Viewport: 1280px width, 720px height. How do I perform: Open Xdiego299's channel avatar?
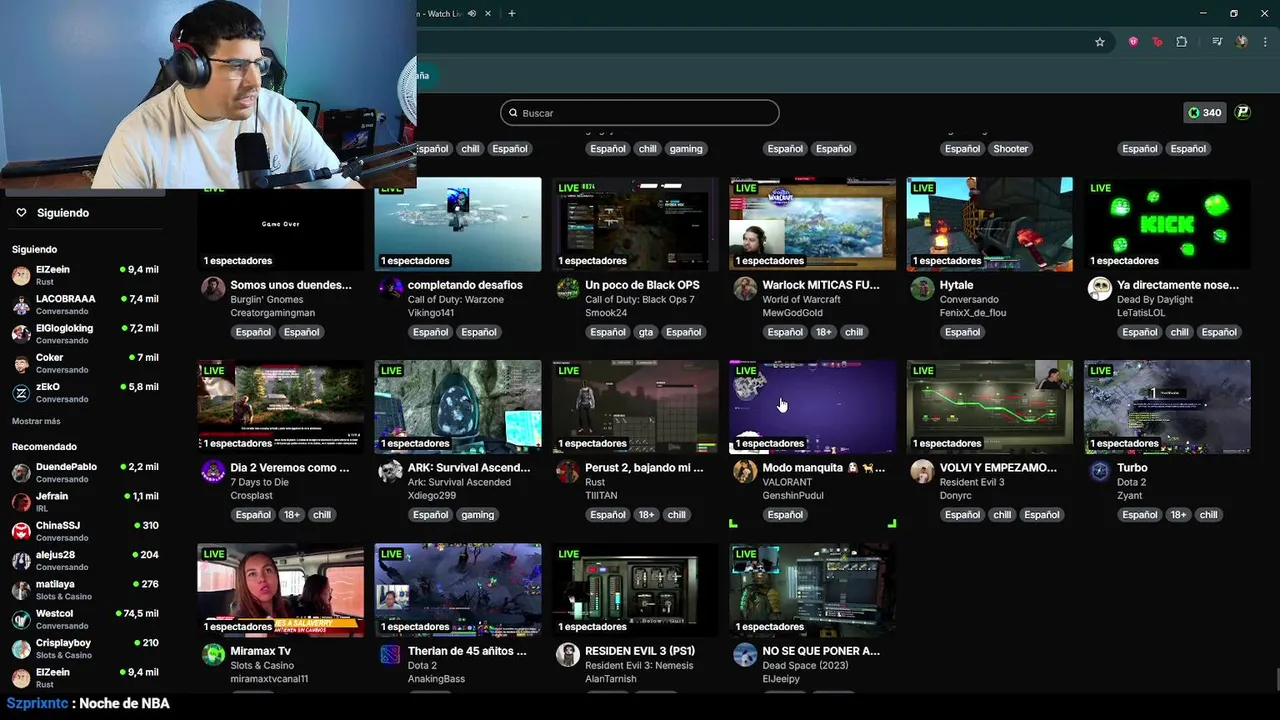pos(390,472)
